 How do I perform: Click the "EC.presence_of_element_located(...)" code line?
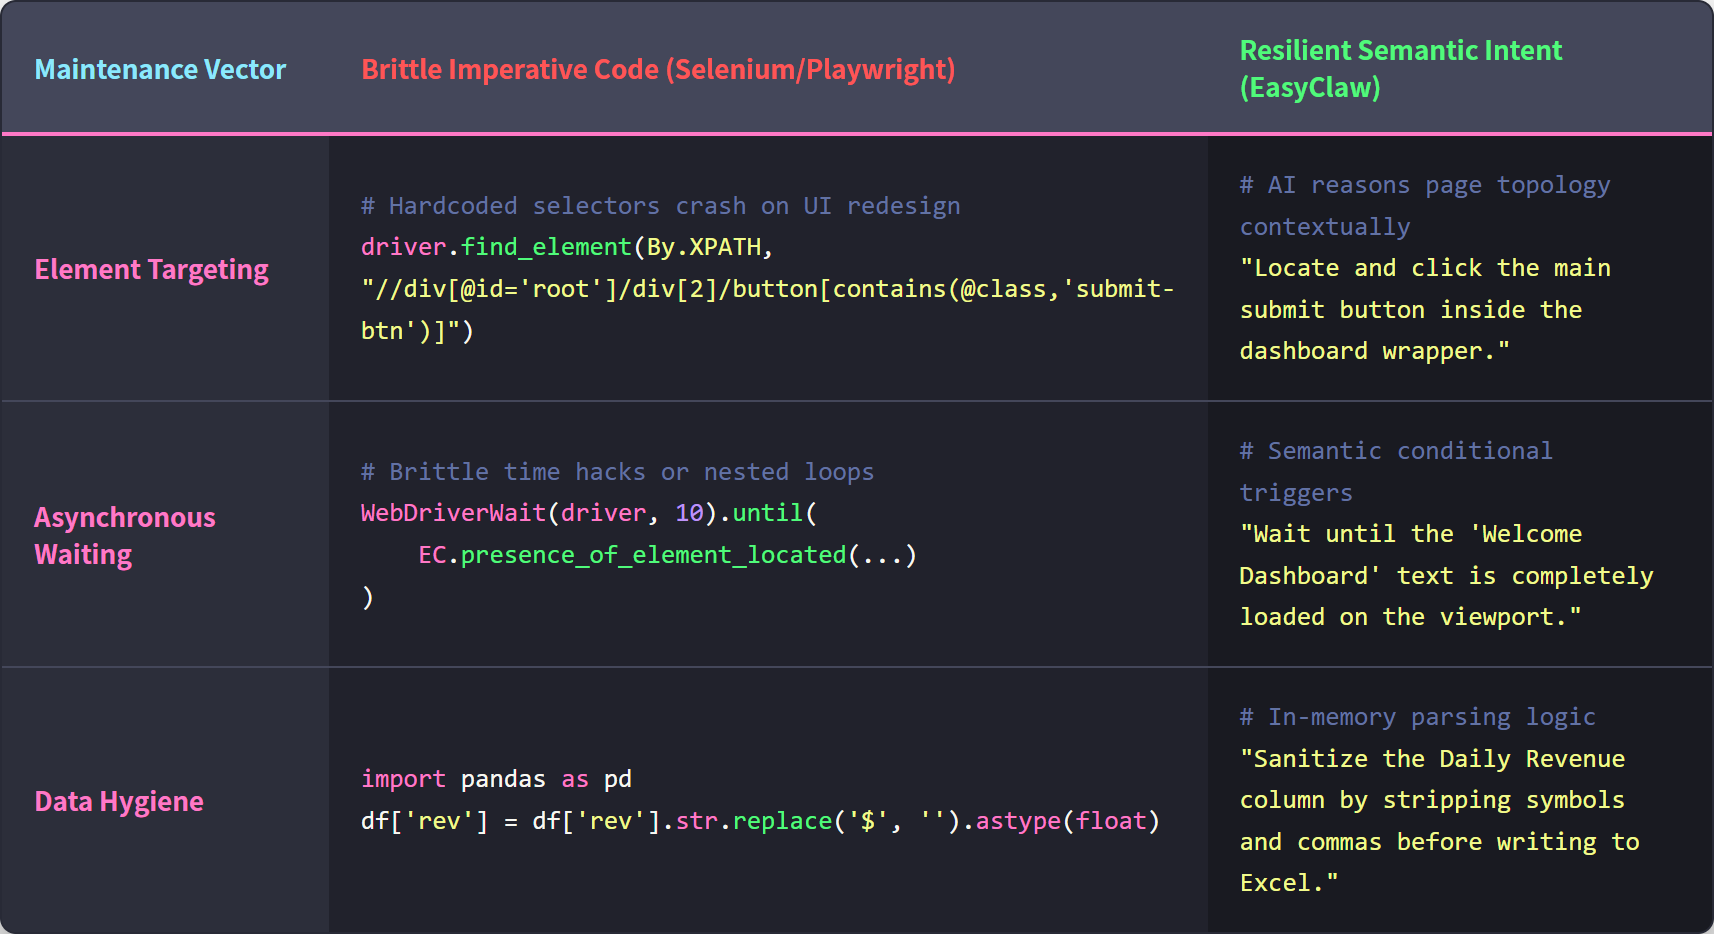click(667, 555)
